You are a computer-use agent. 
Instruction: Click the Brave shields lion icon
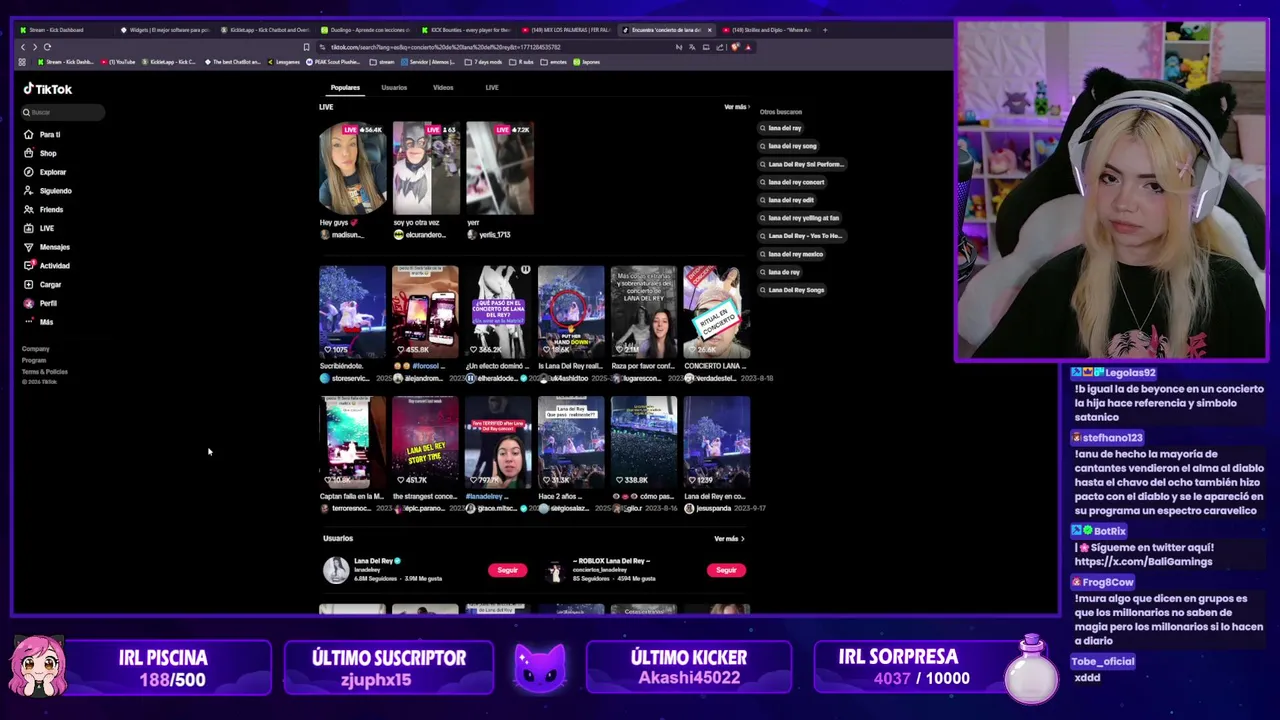(735, 47)
